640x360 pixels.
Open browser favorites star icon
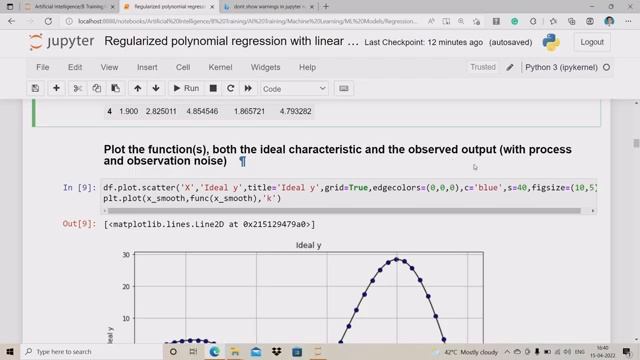click(x=553, y=21)
